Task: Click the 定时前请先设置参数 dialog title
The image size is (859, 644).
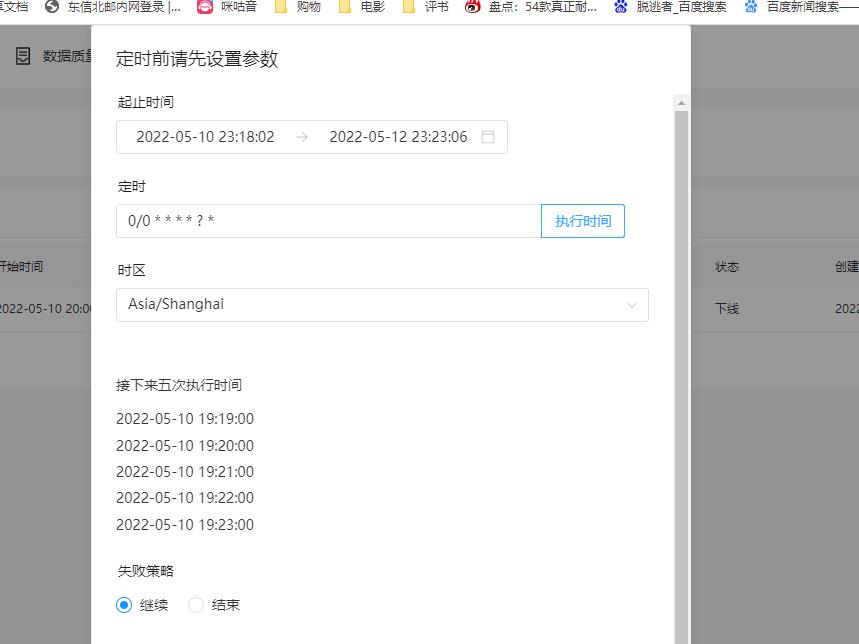Action: [197, 59]
